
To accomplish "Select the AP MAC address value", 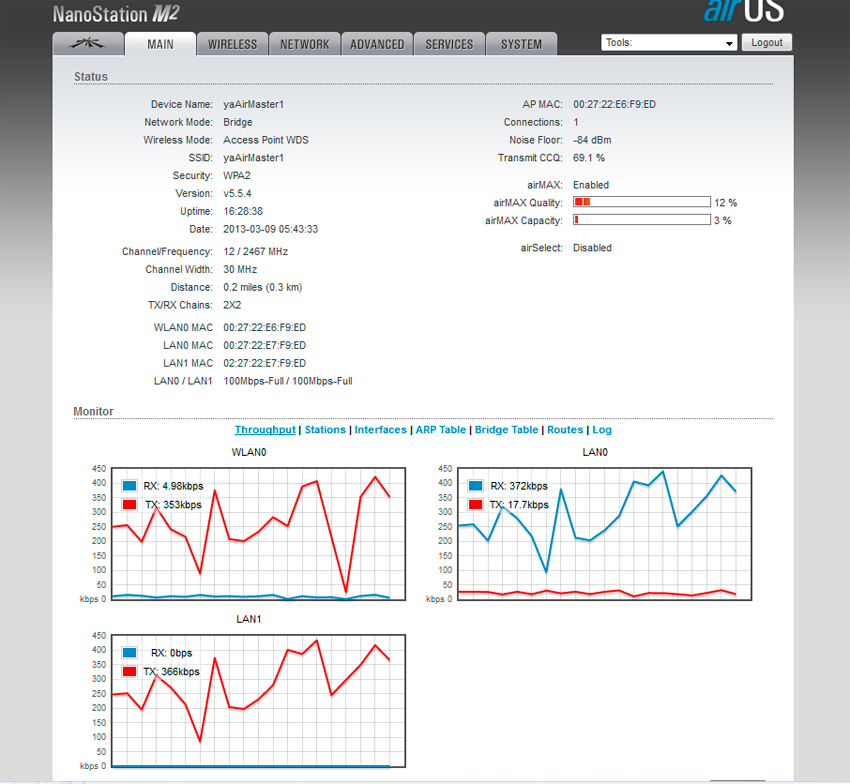I will click(x=614, y=104).
